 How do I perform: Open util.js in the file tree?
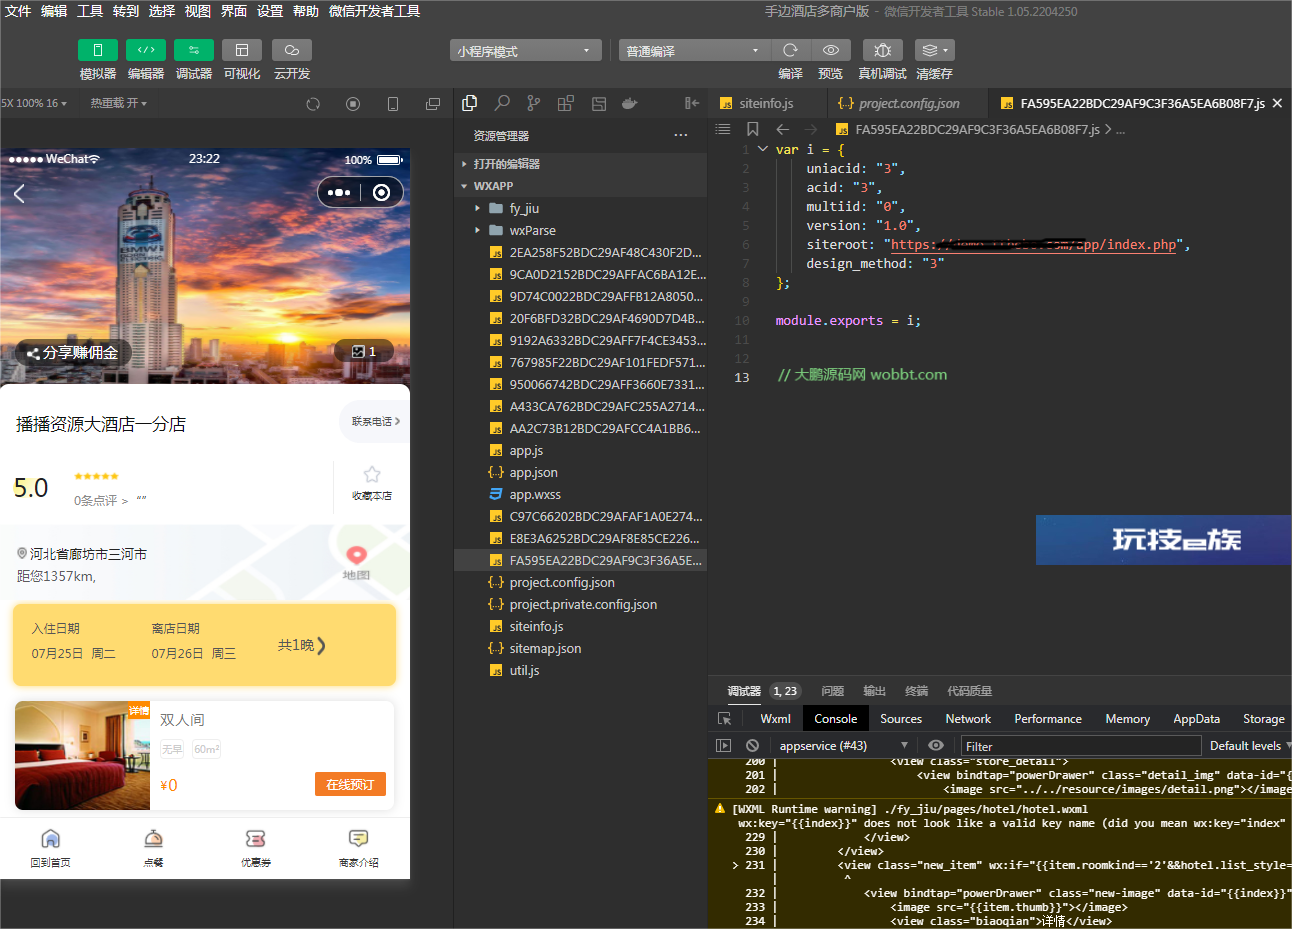(x=581, y=670)
